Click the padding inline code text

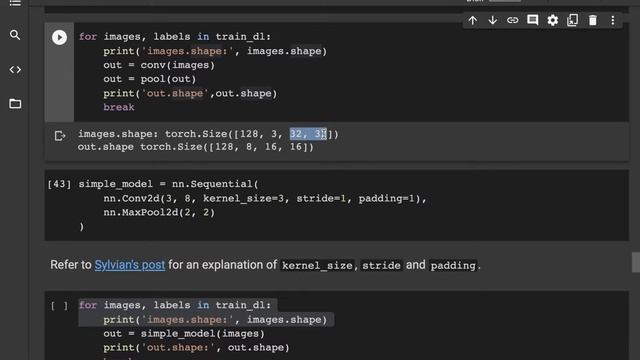coord(453,266)
